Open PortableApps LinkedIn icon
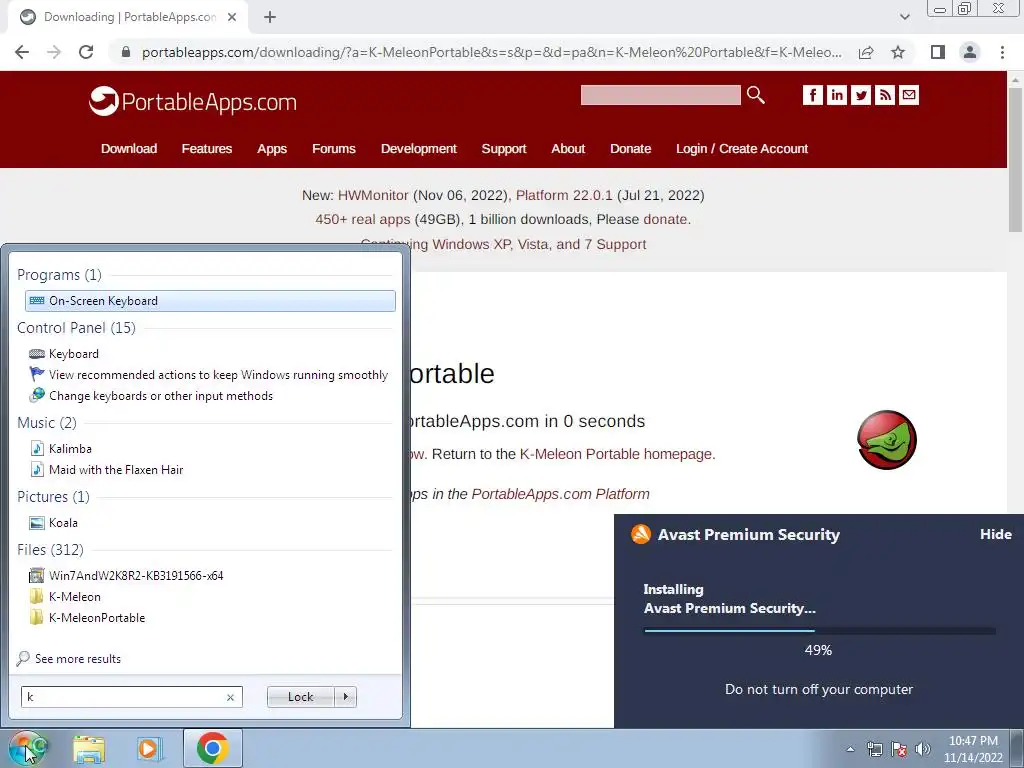1024x768 pixels. [x=837, y=95]
